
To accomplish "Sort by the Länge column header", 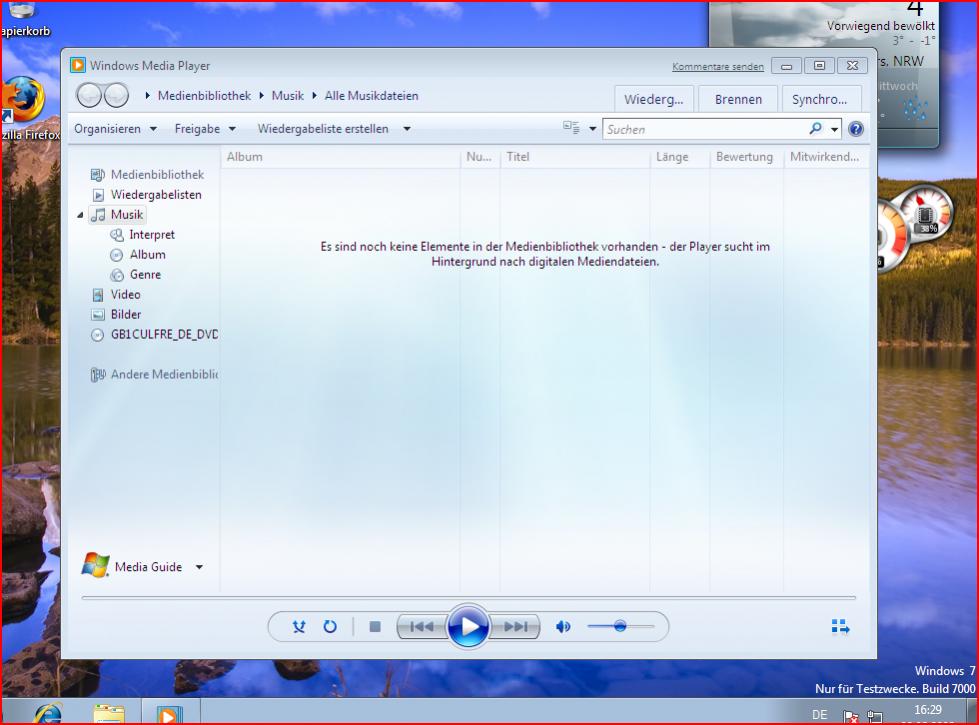I will click(679, 157).
